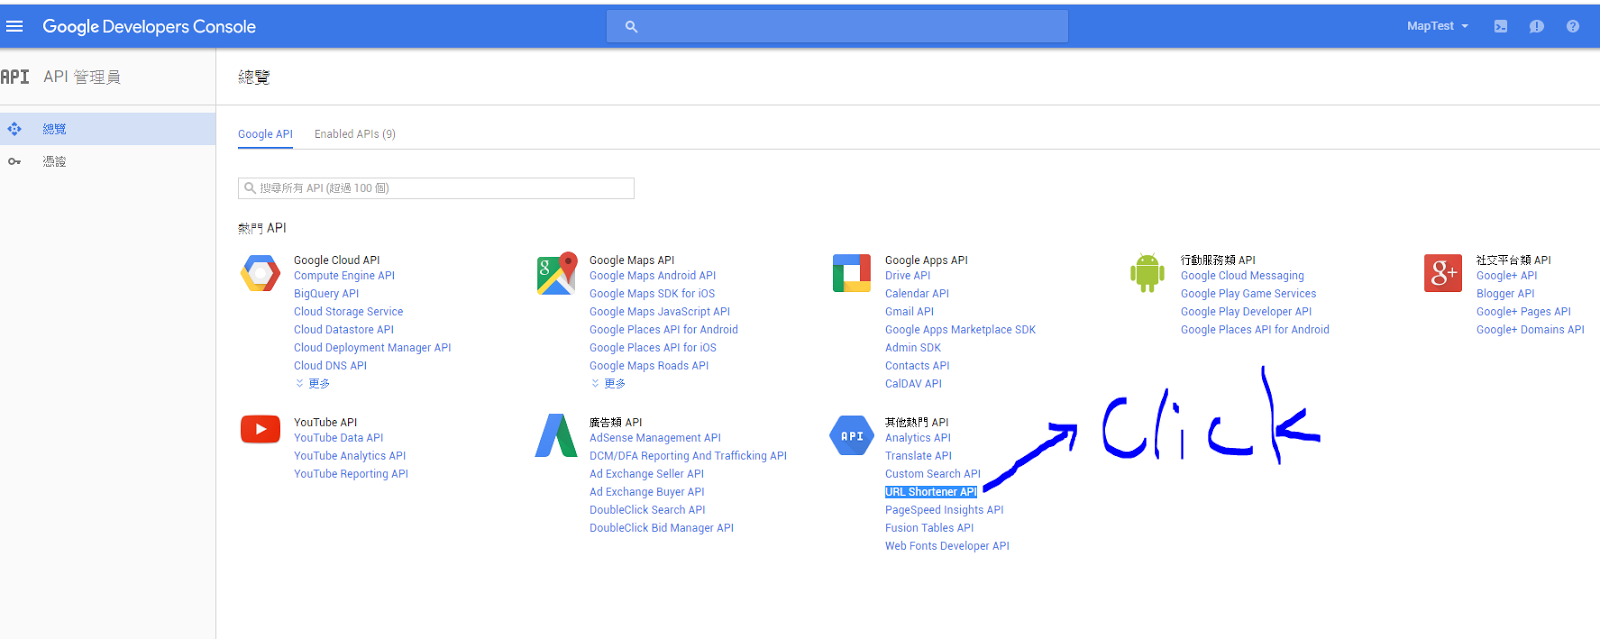Open URL Shortener API link

pos(931,492)
